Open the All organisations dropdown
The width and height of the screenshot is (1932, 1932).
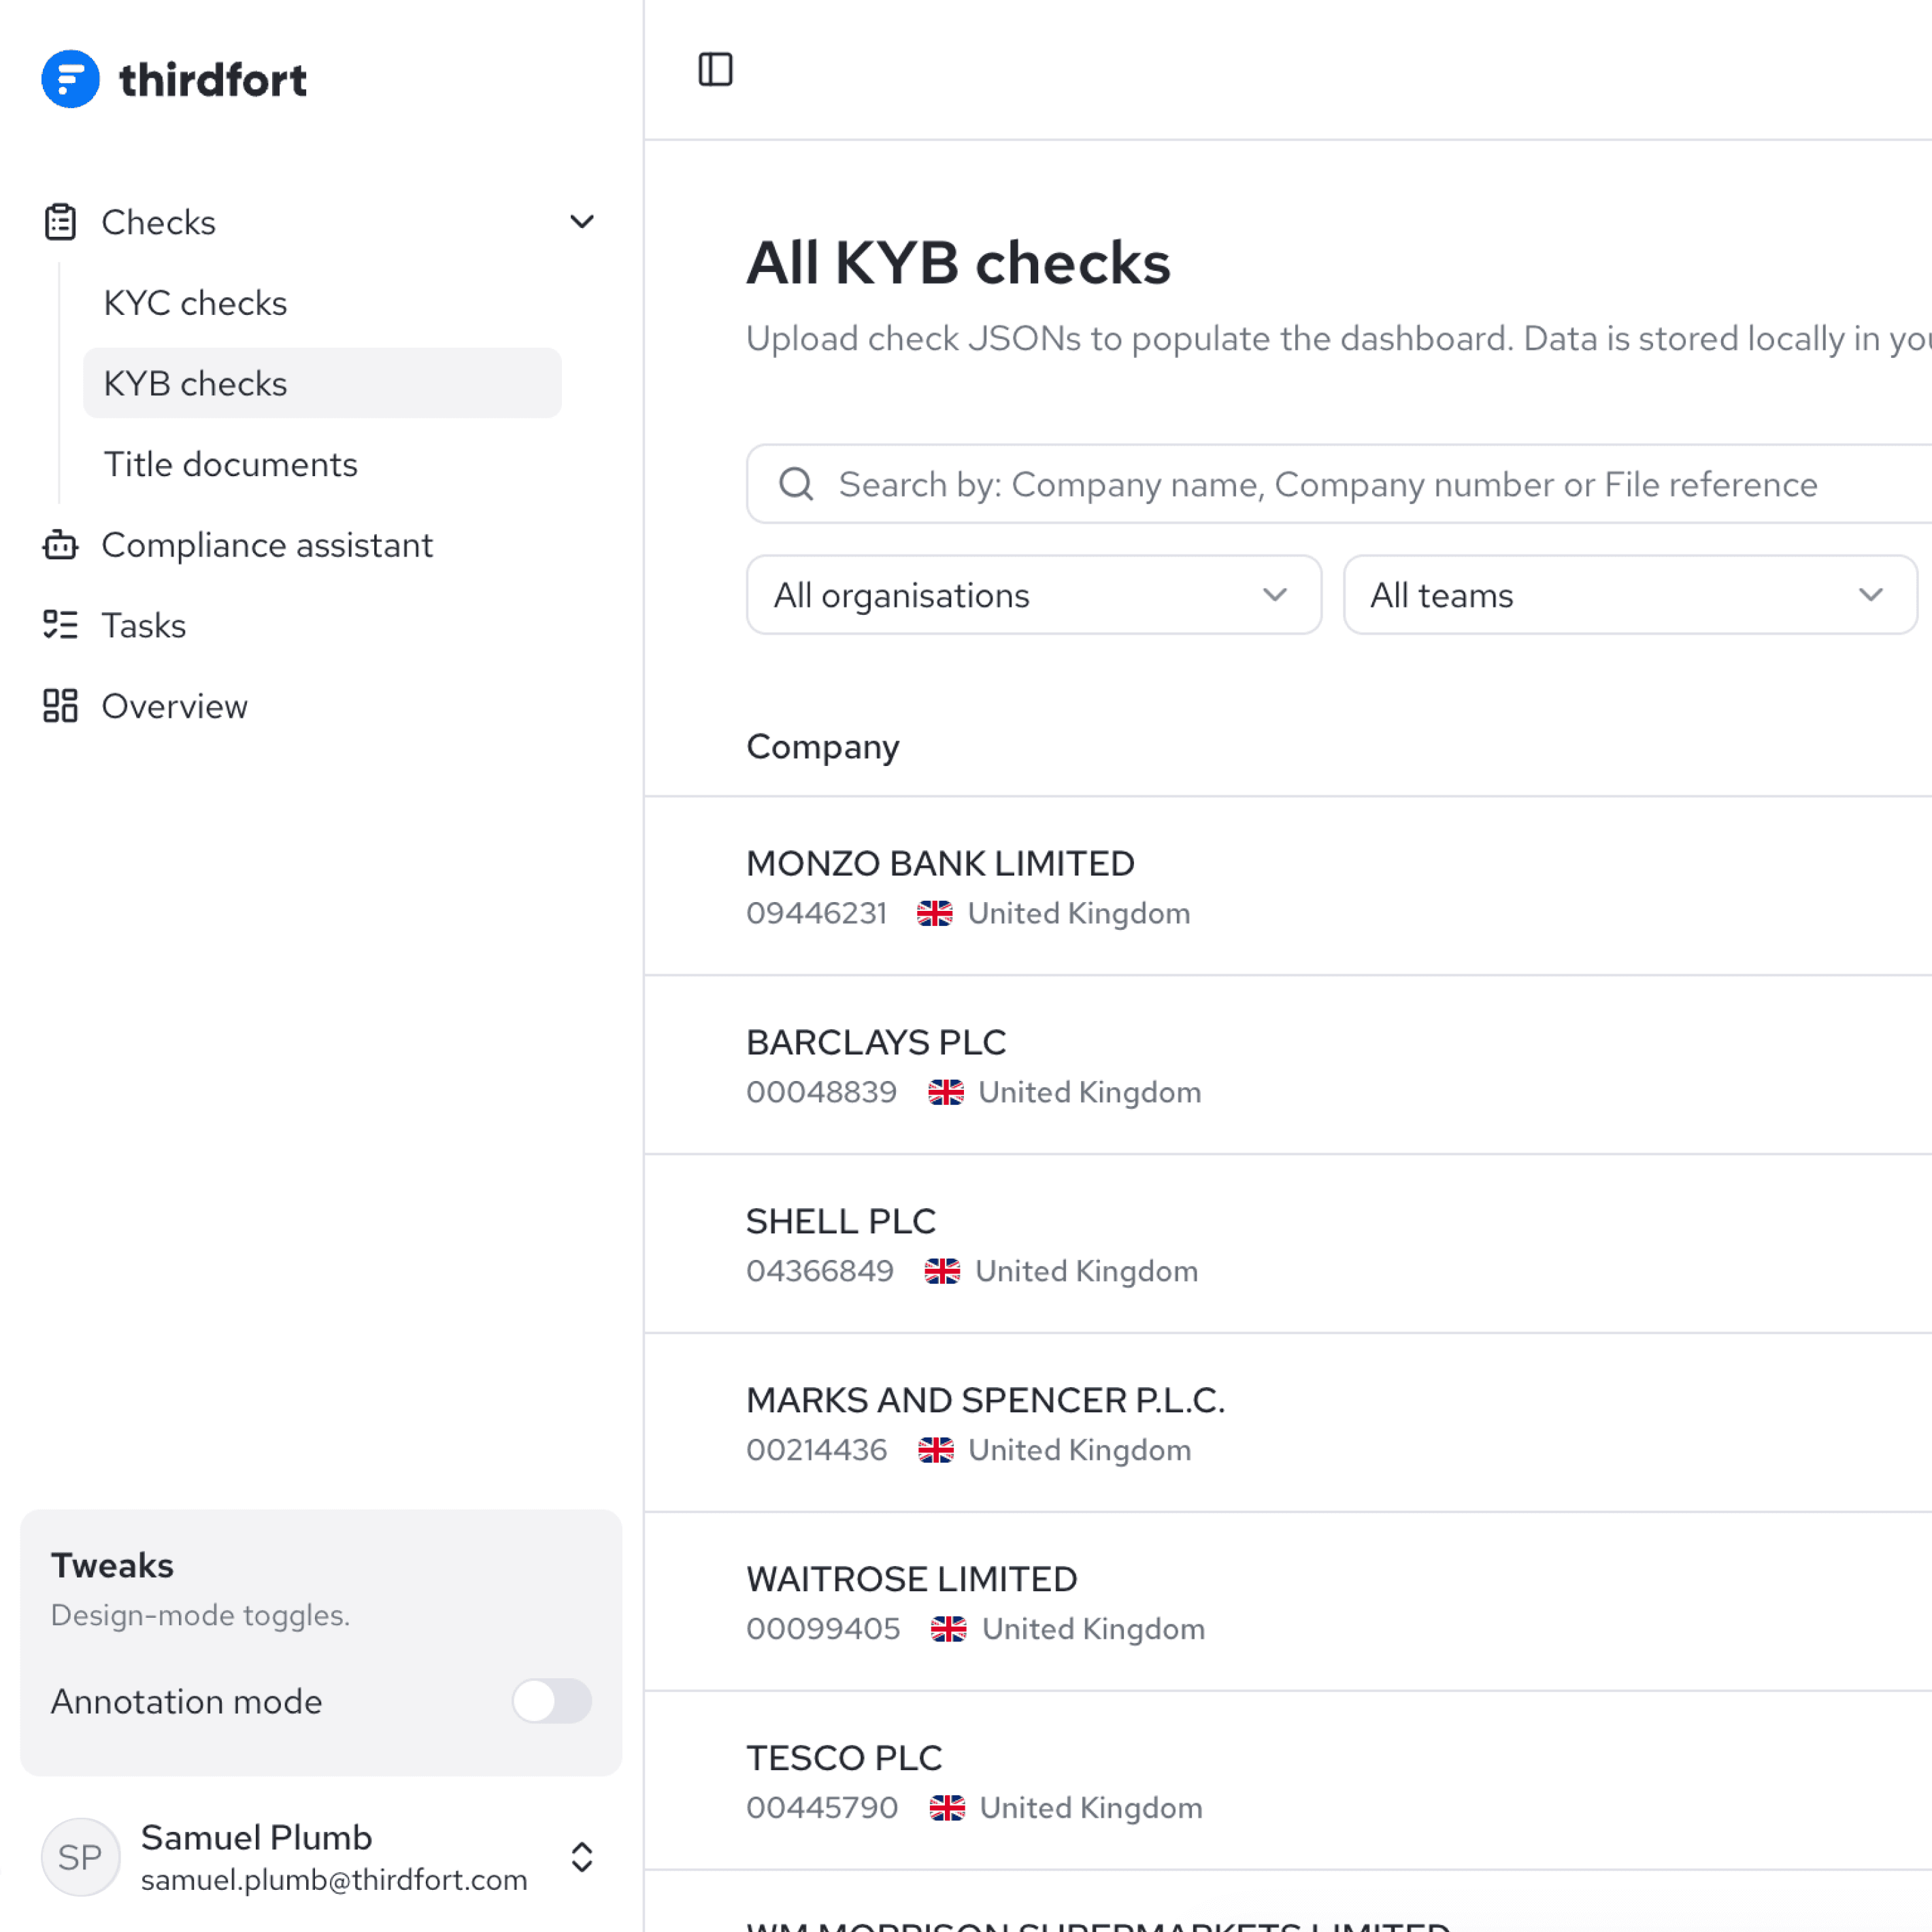(1034, 595)
